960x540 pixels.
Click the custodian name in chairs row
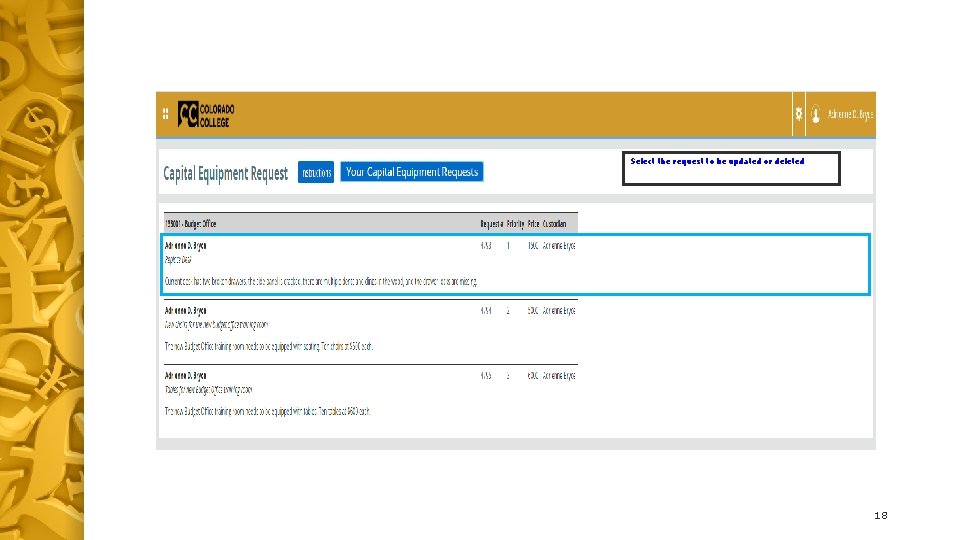[559, 310]
